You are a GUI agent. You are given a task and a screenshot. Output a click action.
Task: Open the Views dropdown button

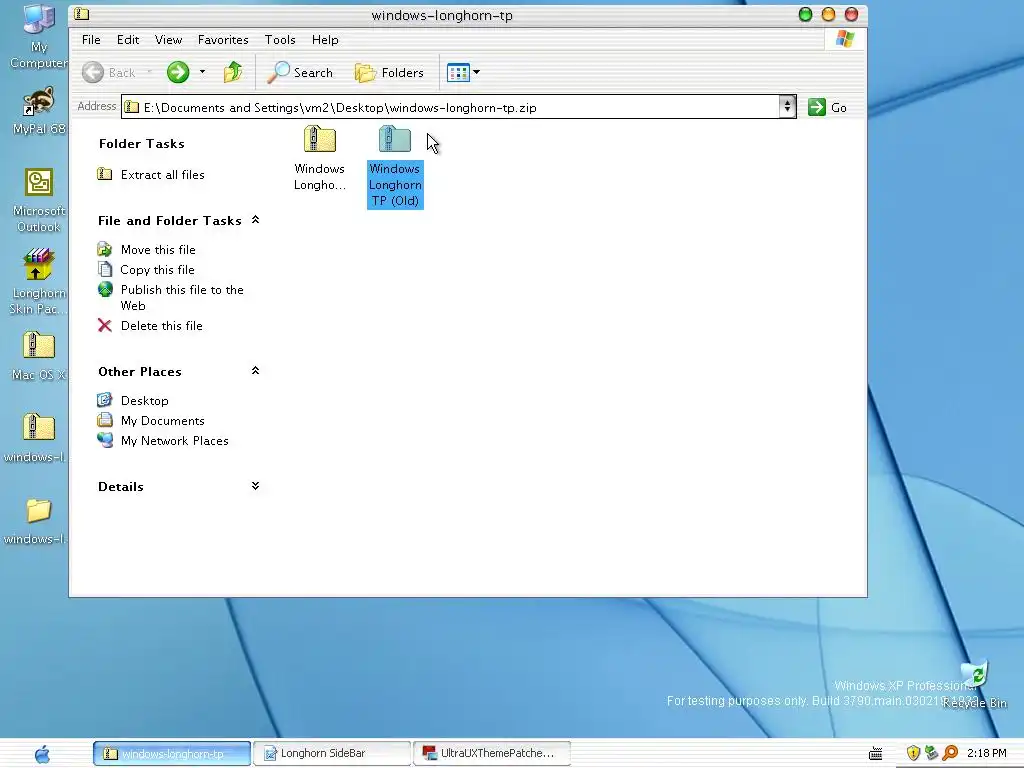[463, 72]
